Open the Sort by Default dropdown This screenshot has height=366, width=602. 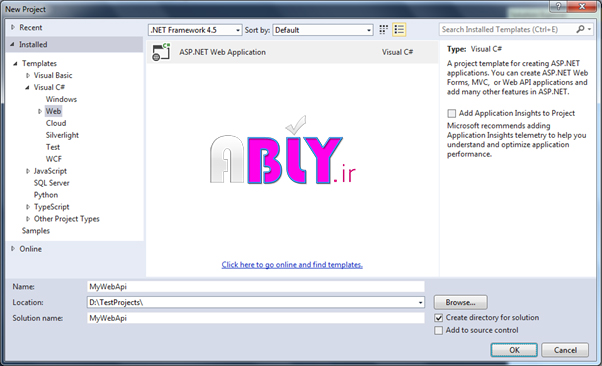323,30
